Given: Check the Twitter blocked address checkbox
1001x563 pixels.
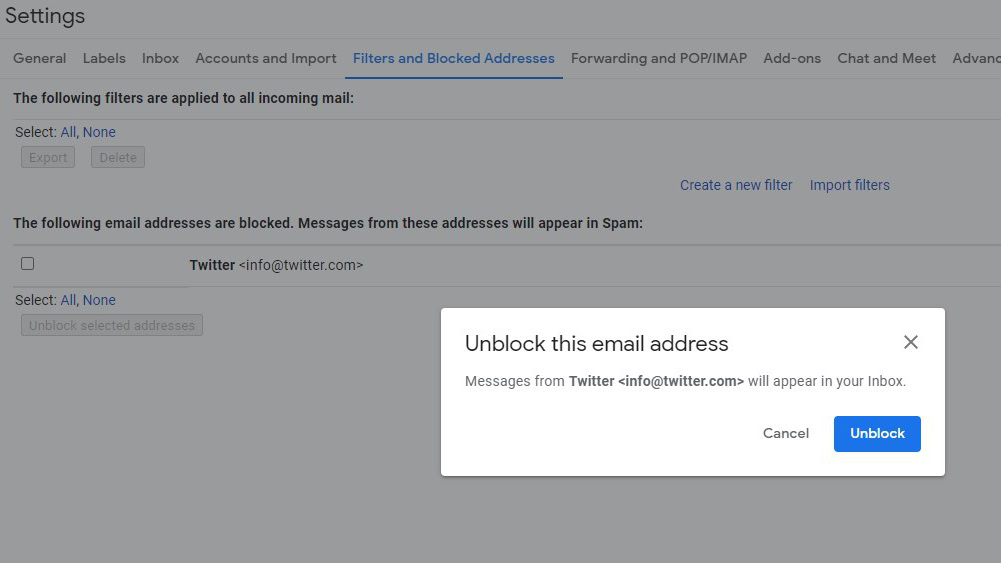Looking at the screenshot, I should pyautogui.click(x=28, y=264).
